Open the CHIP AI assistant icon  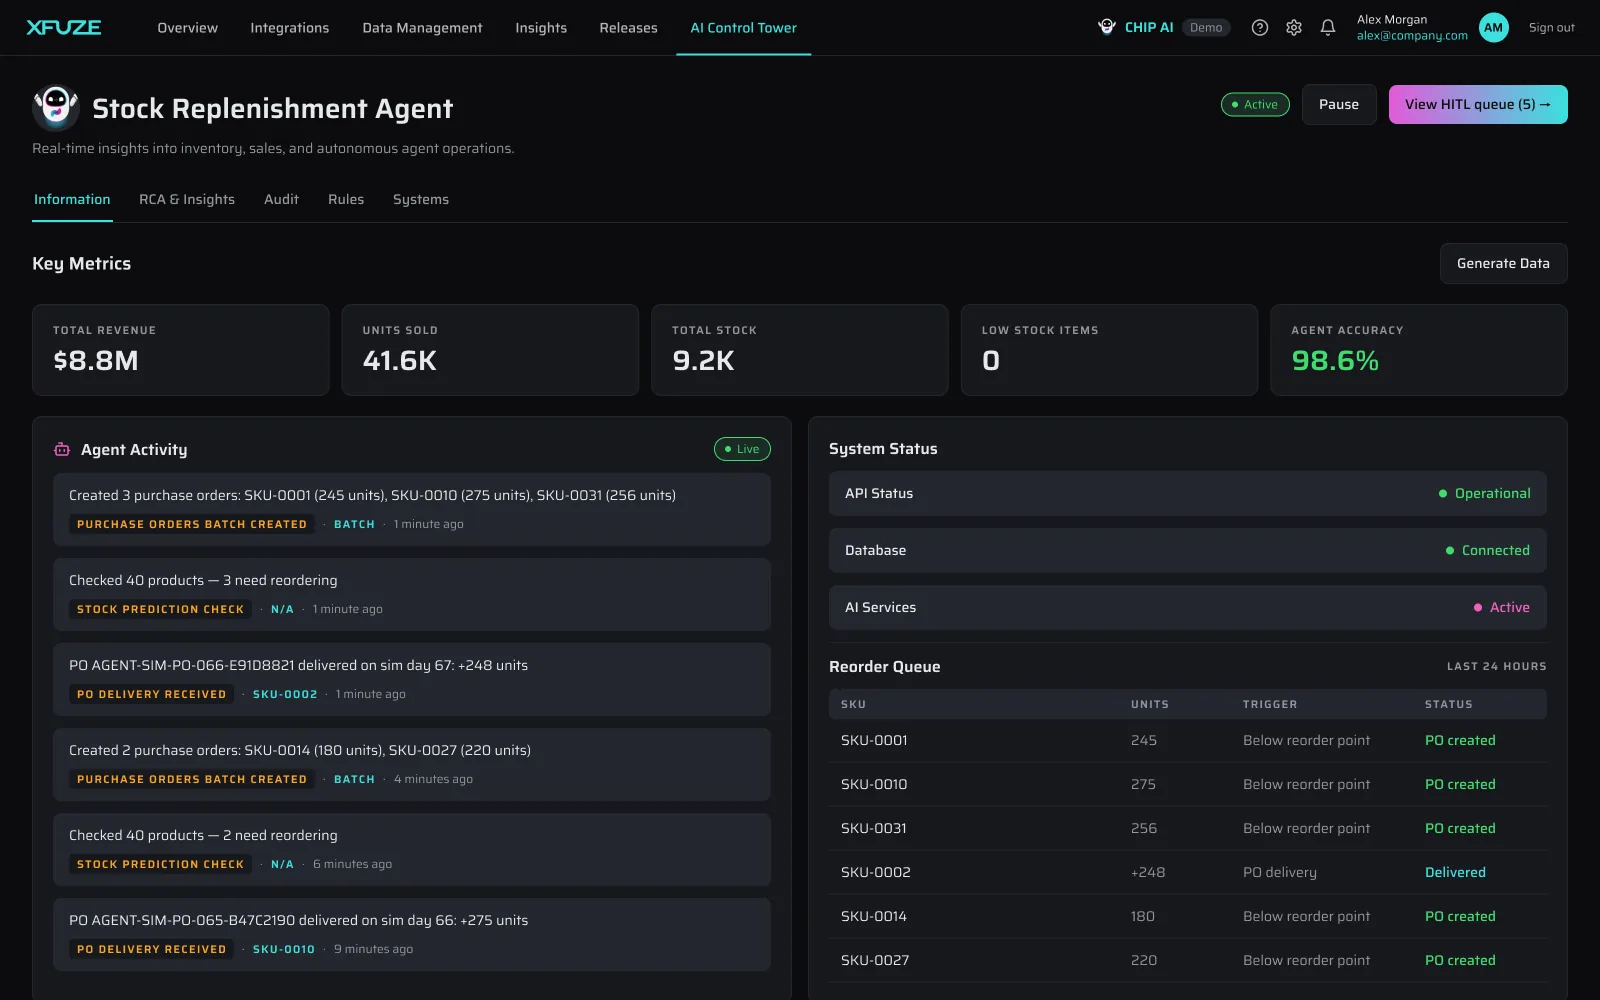(x=1107, y=27)
